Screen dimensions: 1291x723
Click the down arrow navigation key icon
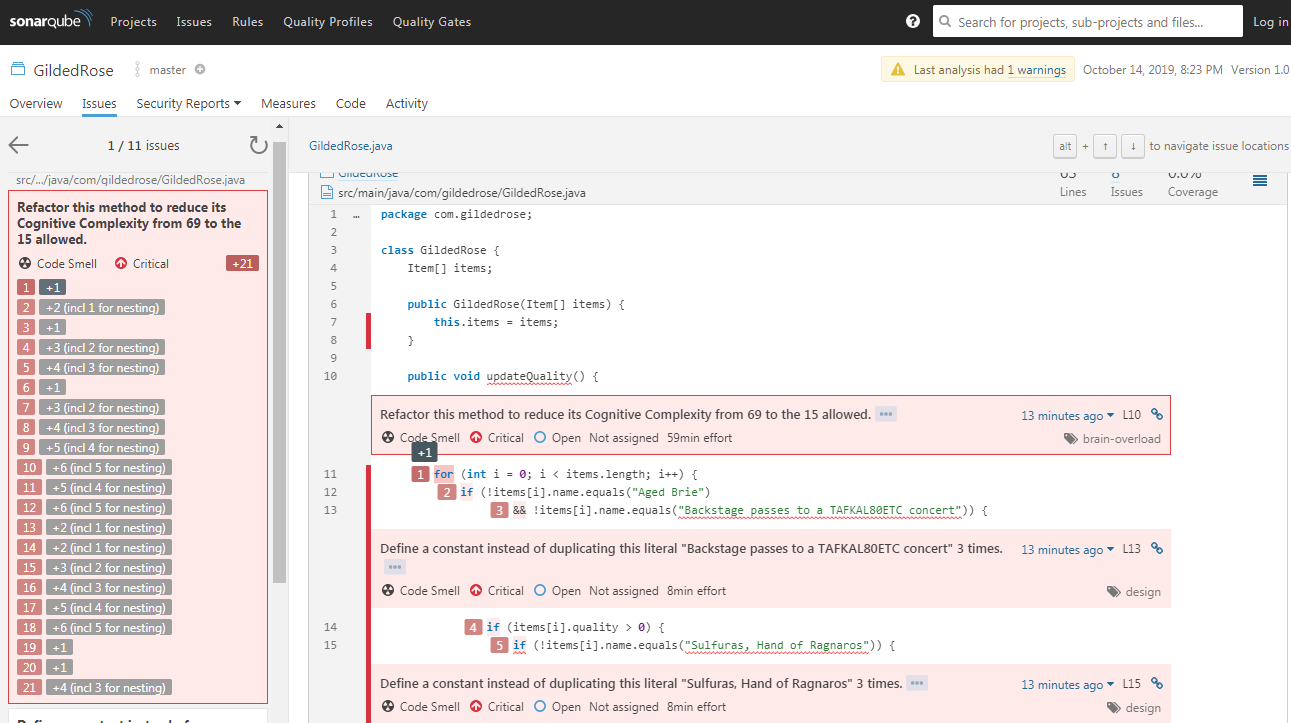click(x=1132, y=145)
